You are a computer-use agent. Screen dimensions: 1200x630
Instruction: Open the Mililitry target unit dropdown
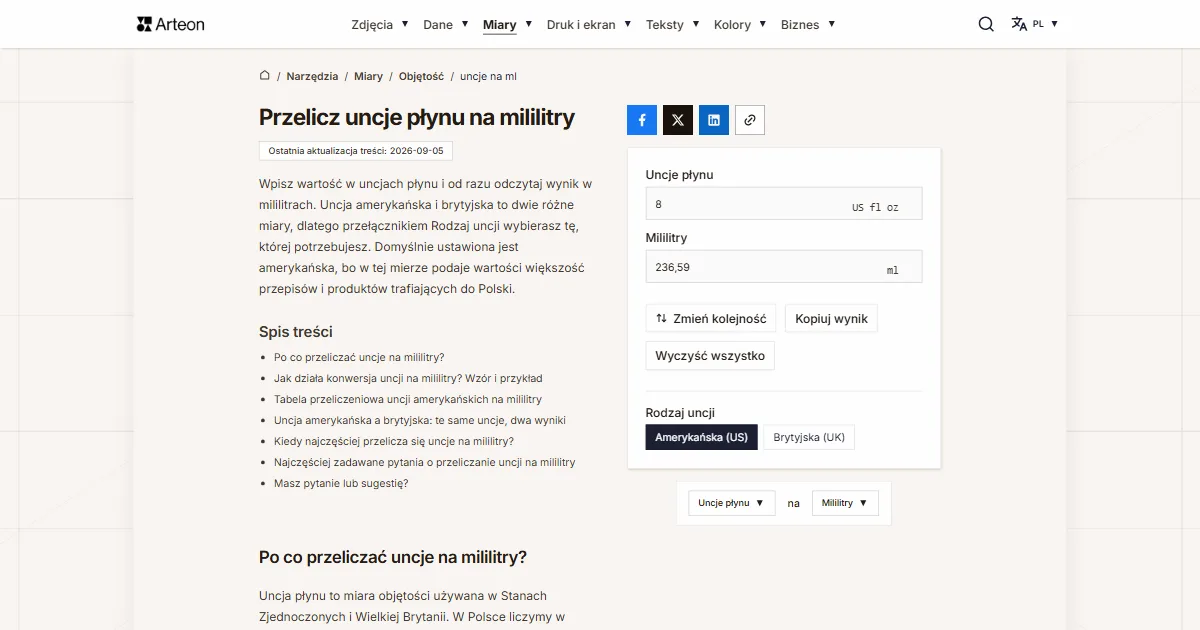845,503
